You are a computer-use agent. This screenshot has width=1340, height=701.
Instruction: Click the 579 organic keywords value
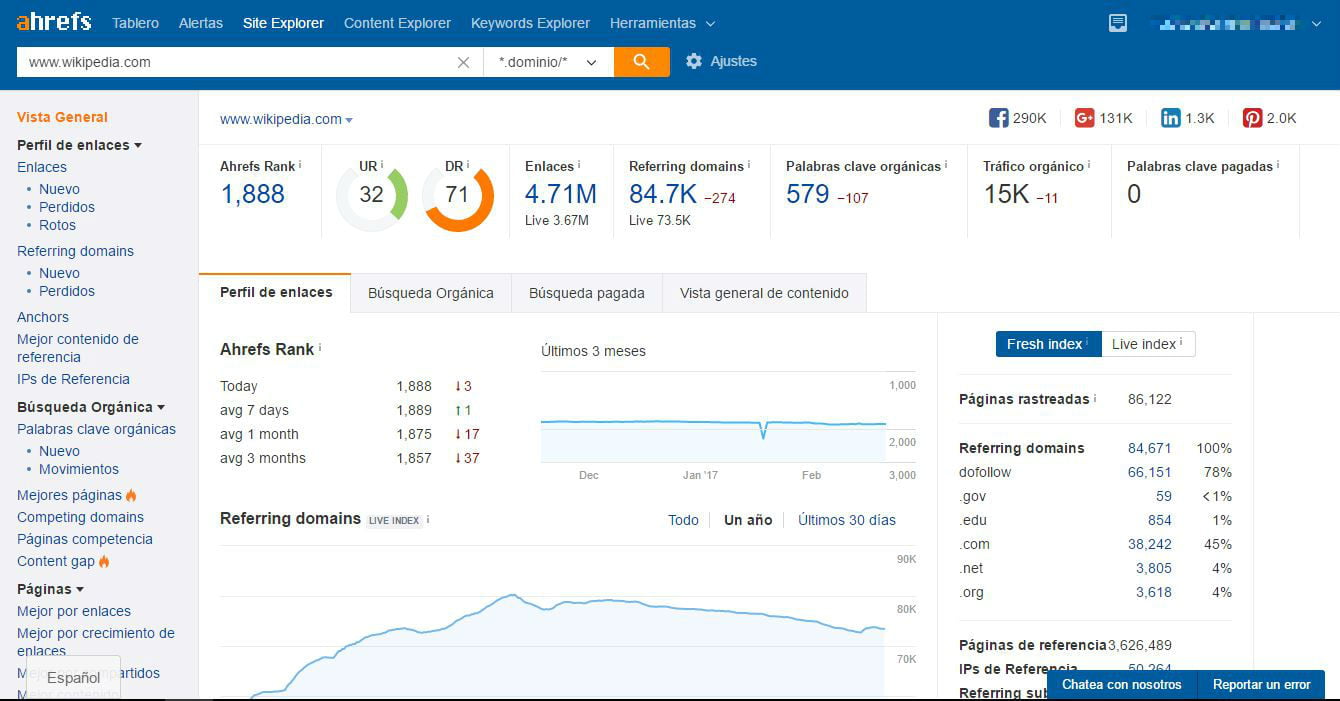(x=808, y=194)
